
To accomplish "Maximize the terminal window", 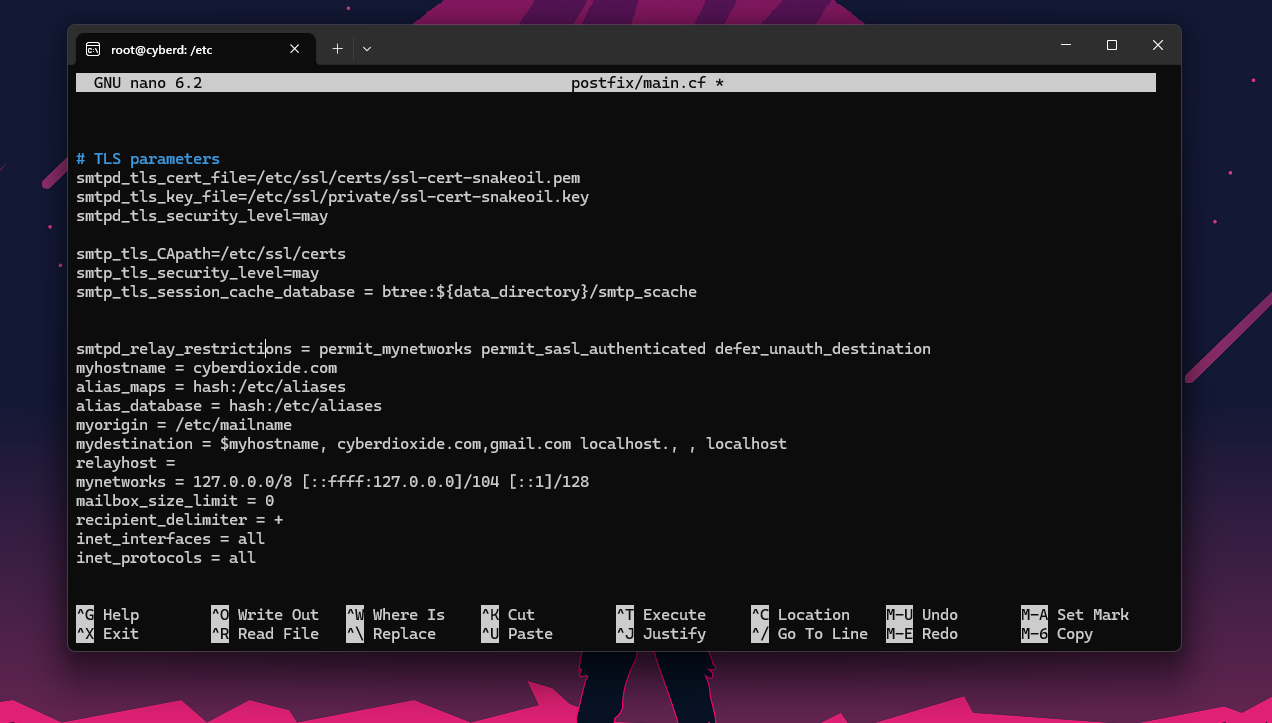I will click(1111, 45).
